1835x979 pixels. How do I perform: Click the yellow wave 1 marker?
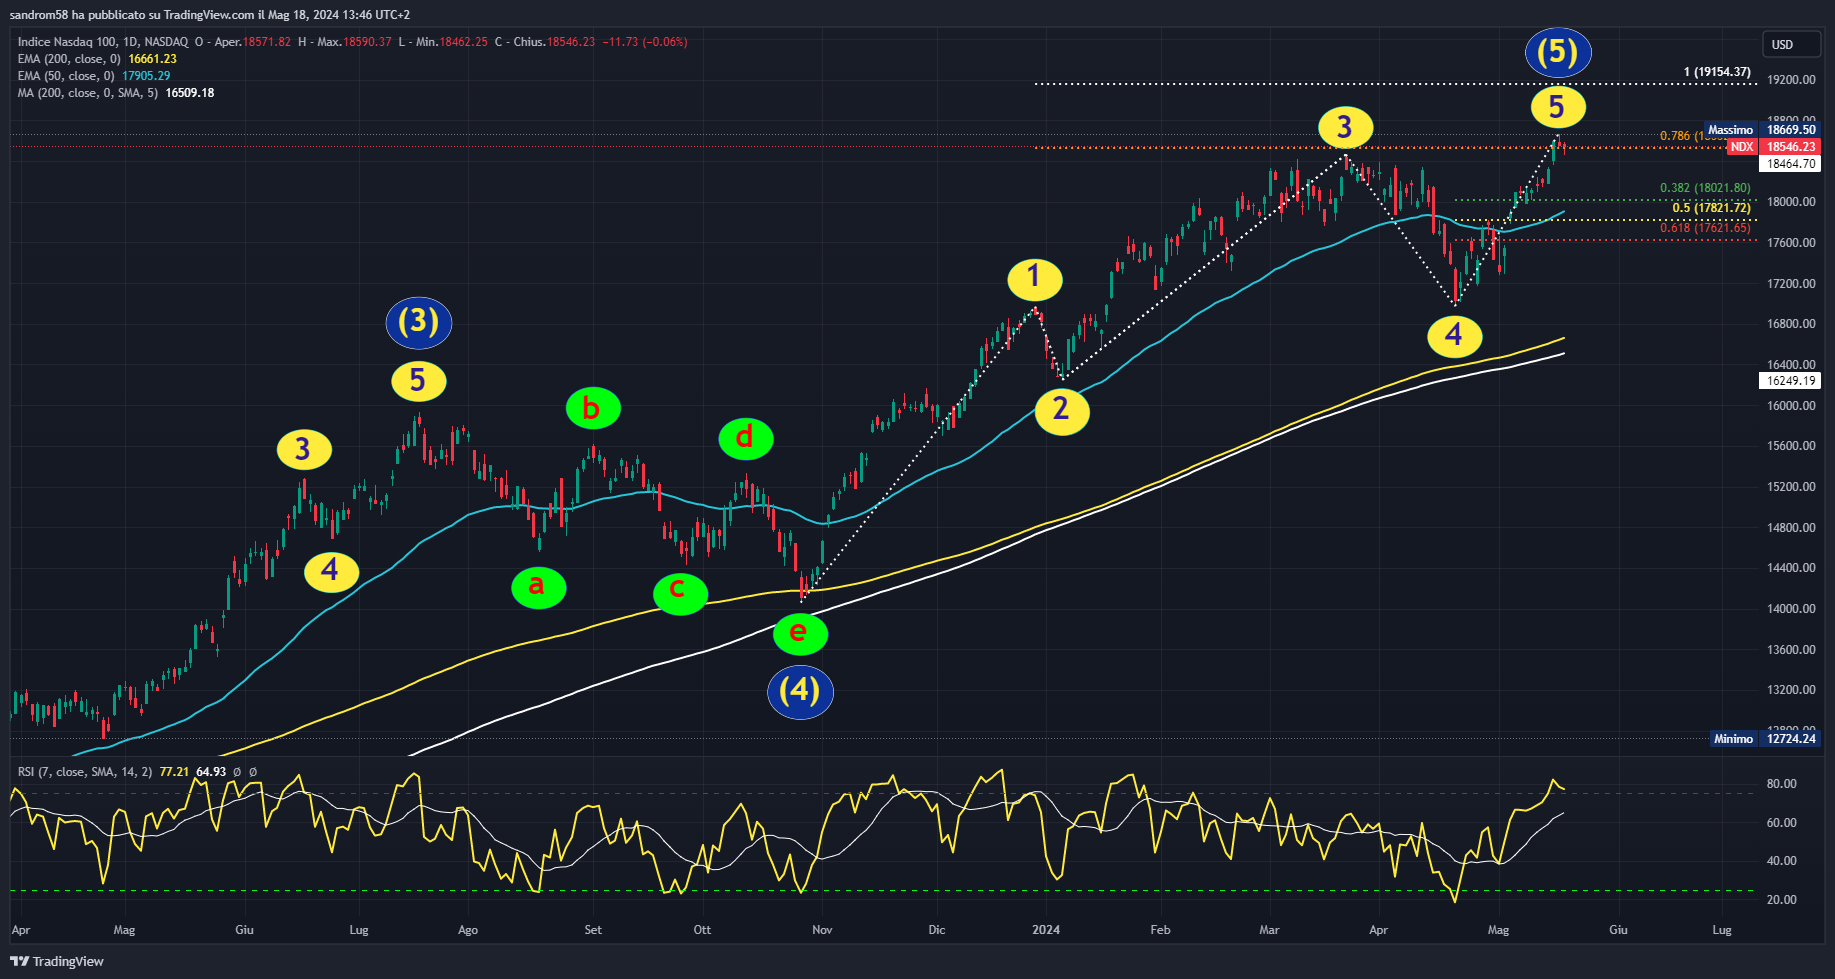(1034, 279)
